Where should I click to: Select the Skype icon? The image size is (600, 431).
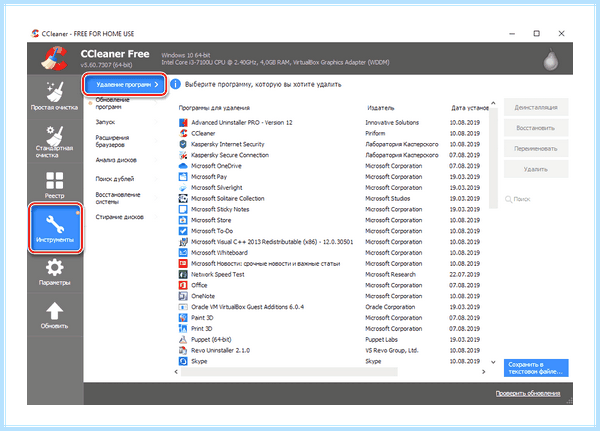tap(183, 361)
